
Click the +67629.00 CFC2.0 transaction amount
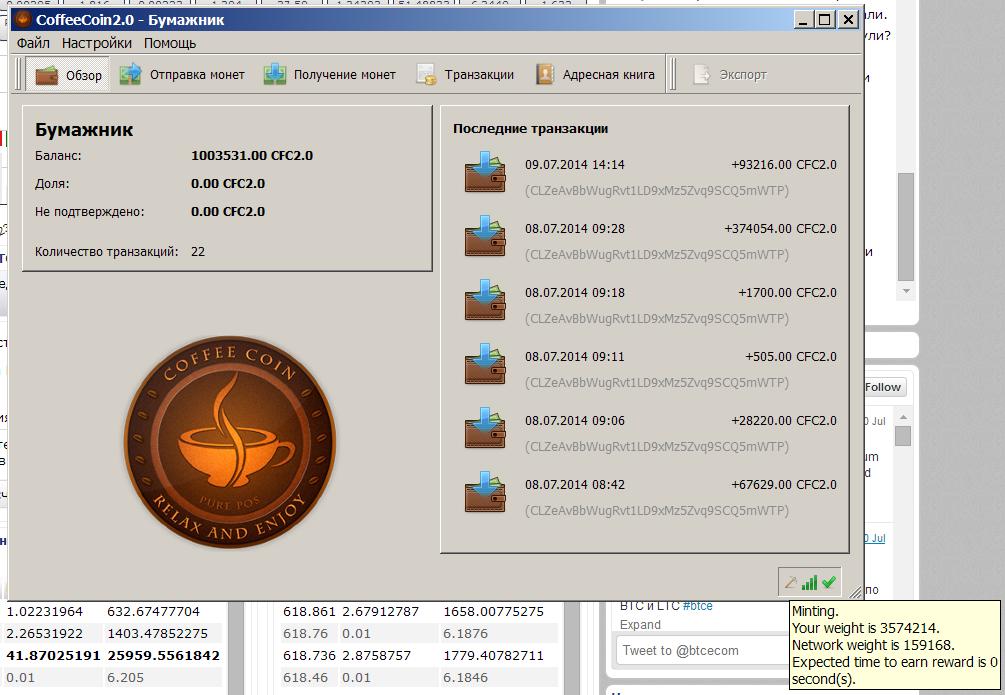pos(784,485)
